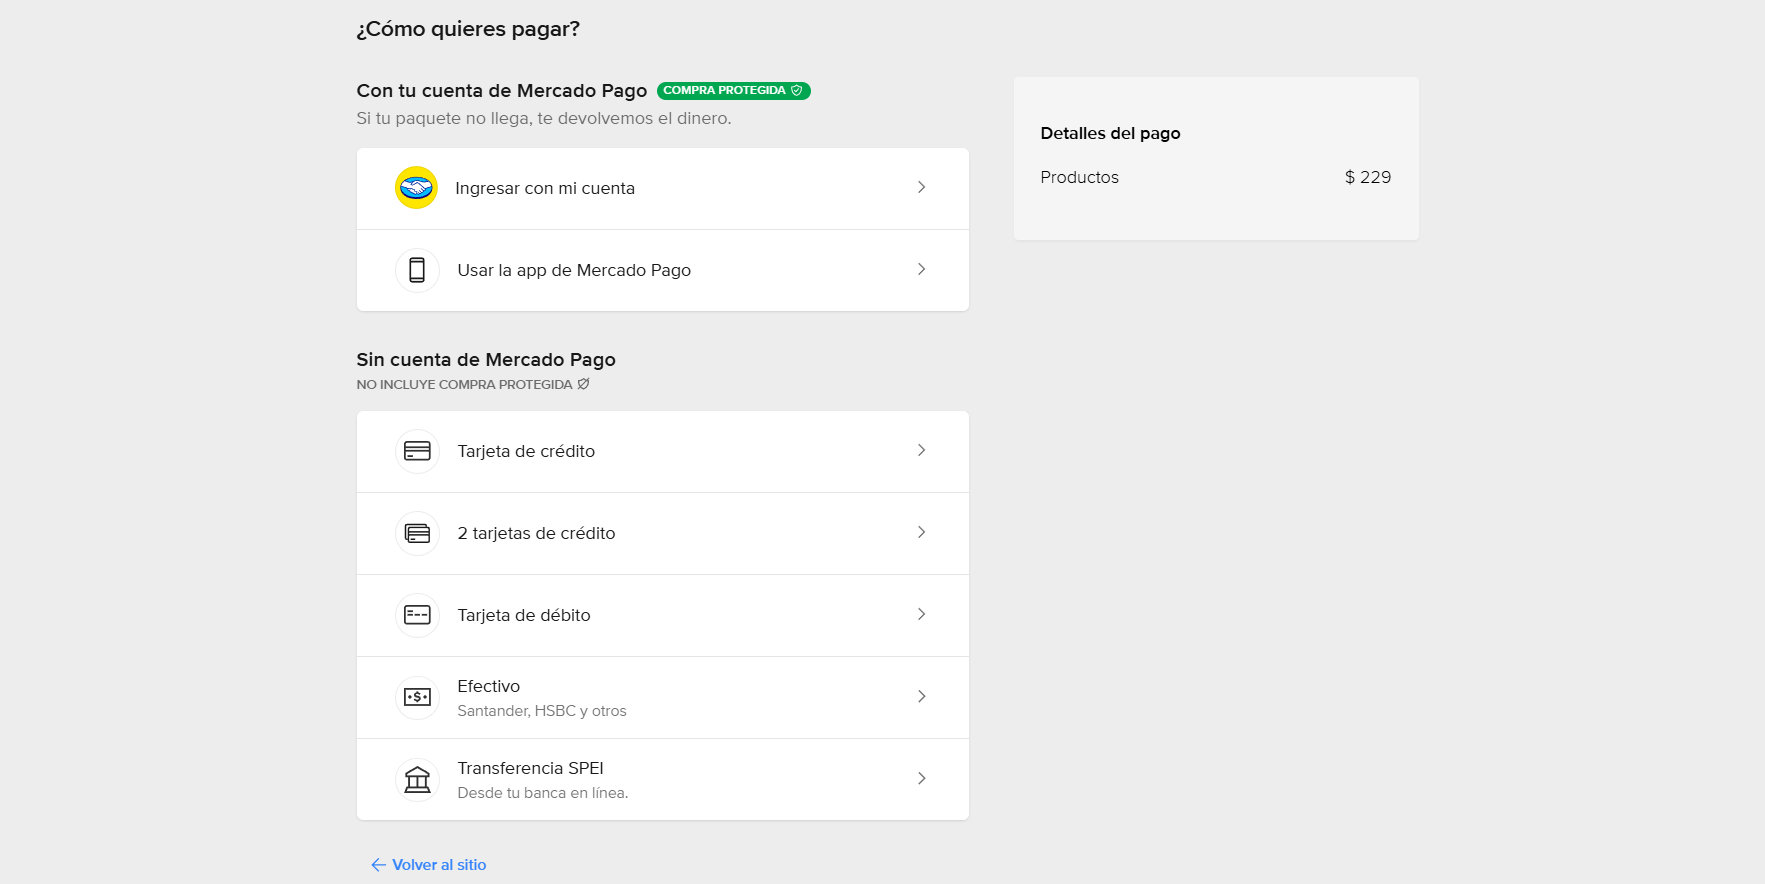Click the single credit card icon
Image resolution: width=1765 pixels, height=884 pixels.
point(417,451)
